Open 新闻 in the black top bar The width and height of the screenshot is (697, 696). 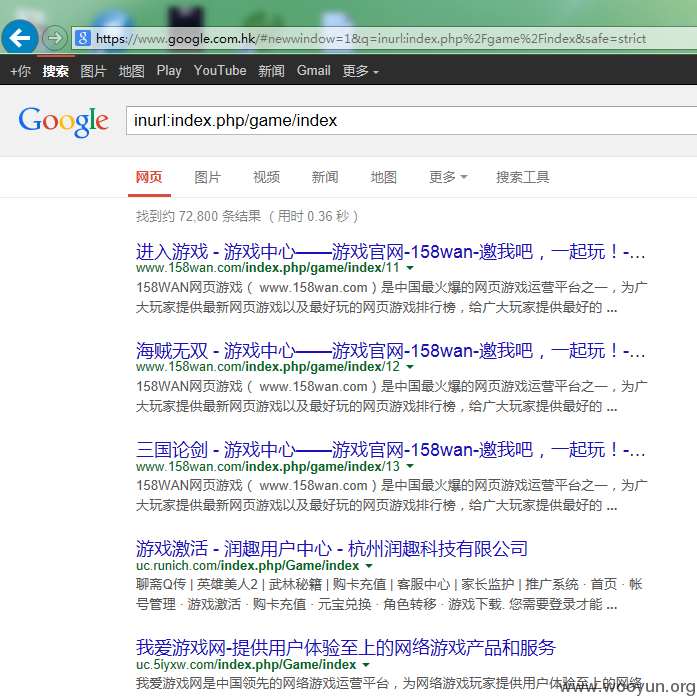coord(272,71)
